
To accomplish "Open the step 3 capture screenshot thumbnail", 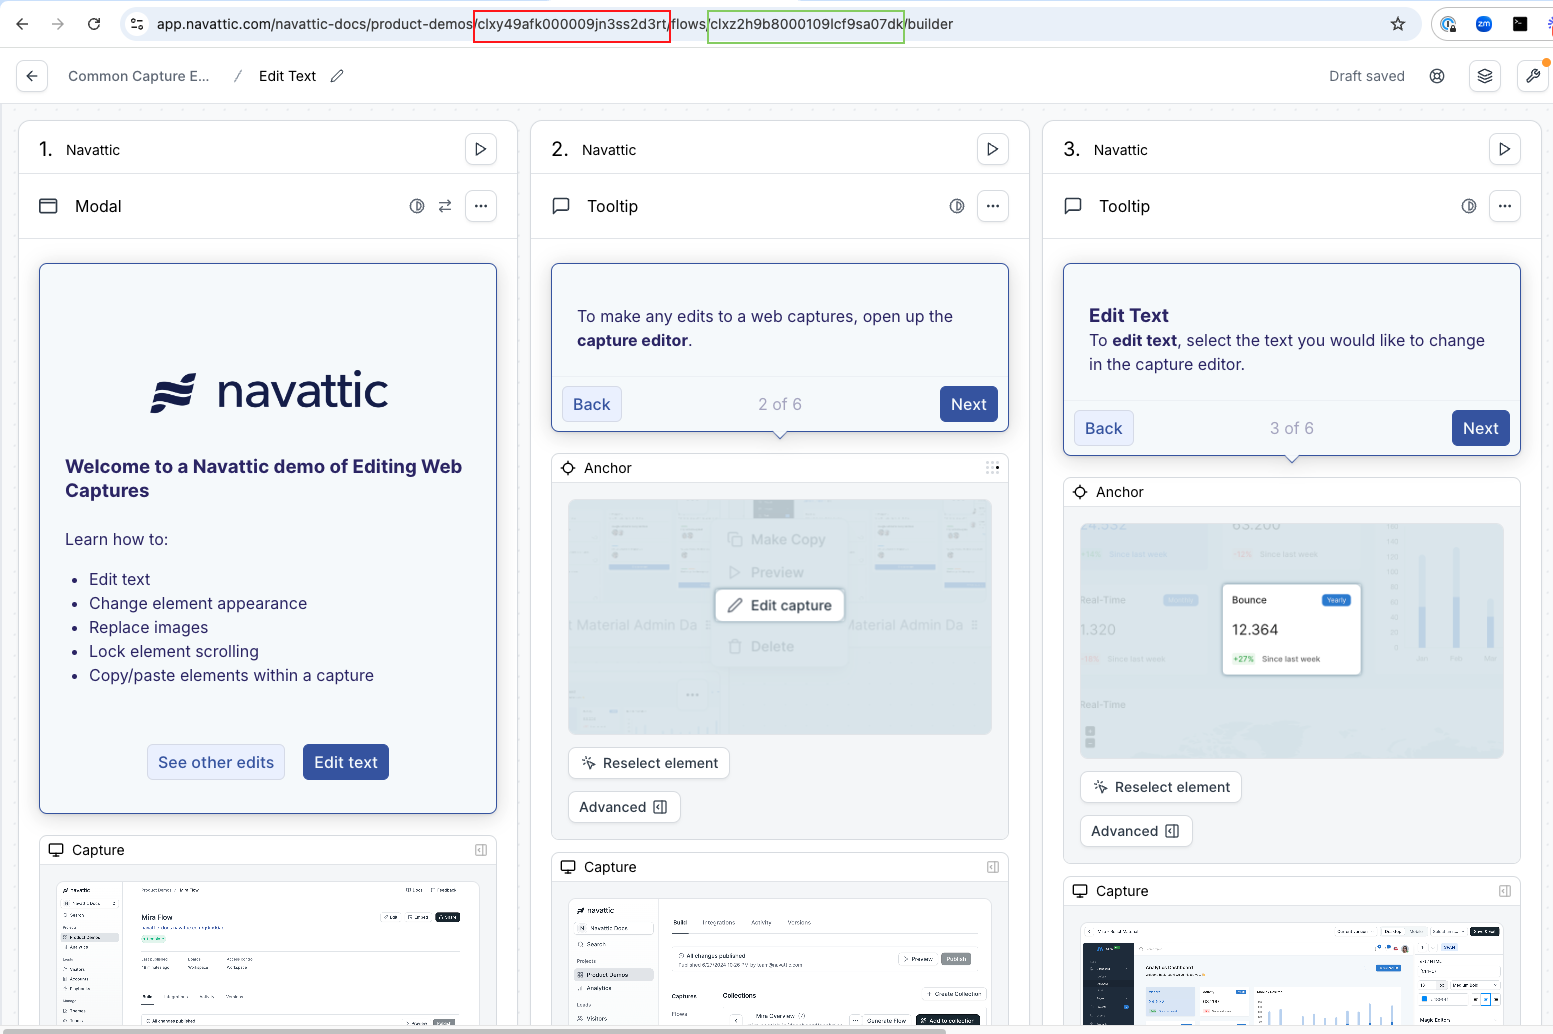I will [x=1292, y=974].
